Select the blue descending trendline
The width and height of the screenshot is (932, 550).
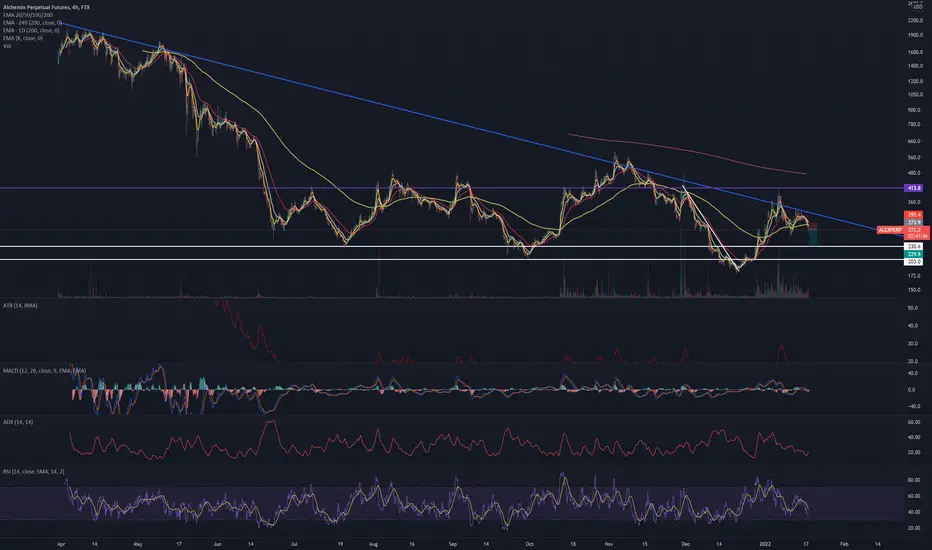(x=416, y=114)
